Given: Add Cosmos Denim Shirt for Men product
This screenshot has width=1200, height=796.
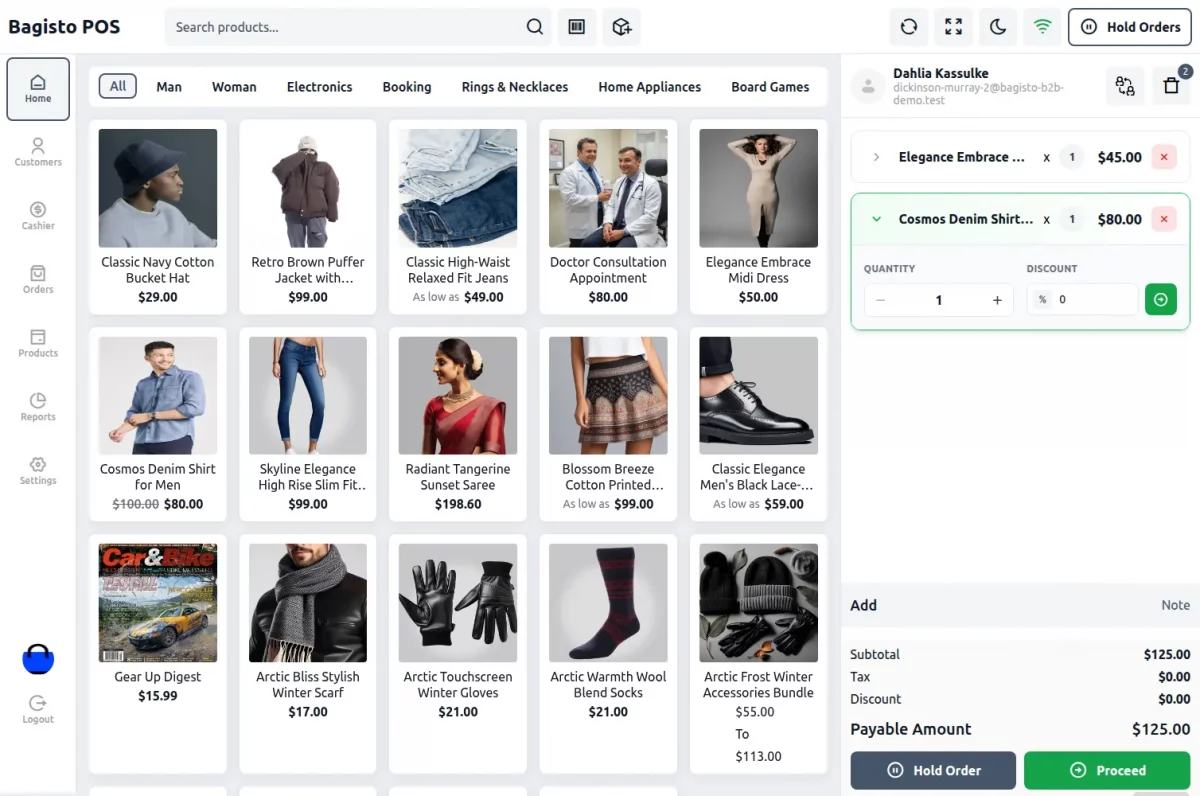Looking at the screenshot, I should pos(158,424).
